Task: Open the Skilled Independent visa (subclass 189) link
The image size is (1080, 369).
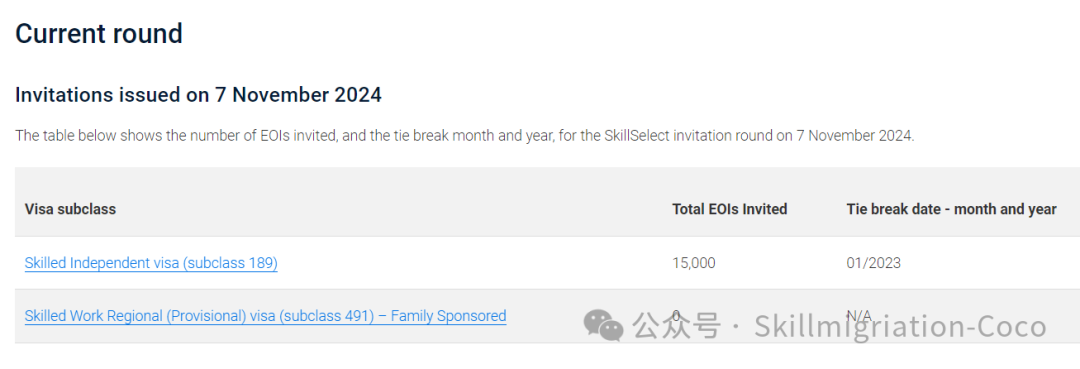Action: [151, 263]
